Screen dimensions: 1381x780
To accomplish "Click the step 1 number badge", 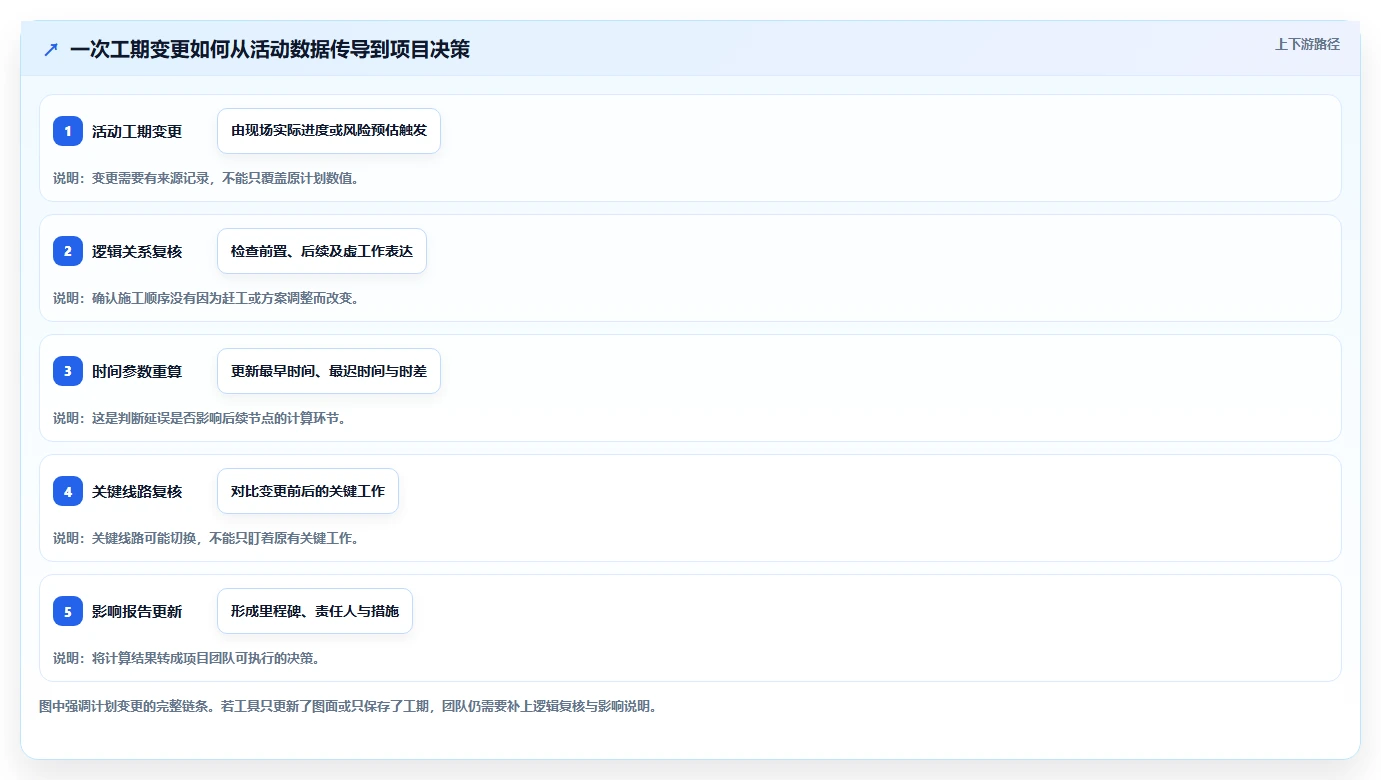I will [x=68, y=131].
